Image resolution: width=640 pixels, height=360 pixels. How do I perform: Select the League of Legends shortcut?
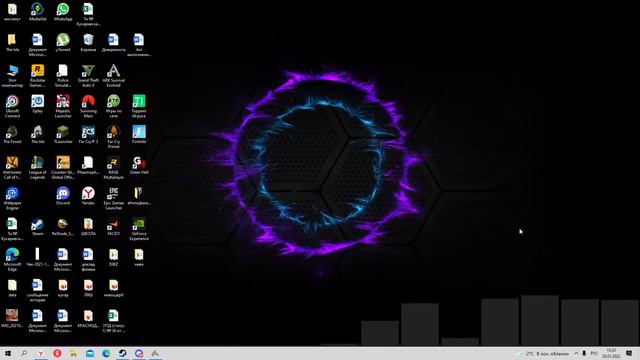pyautogui.click(x=38, y=167)
